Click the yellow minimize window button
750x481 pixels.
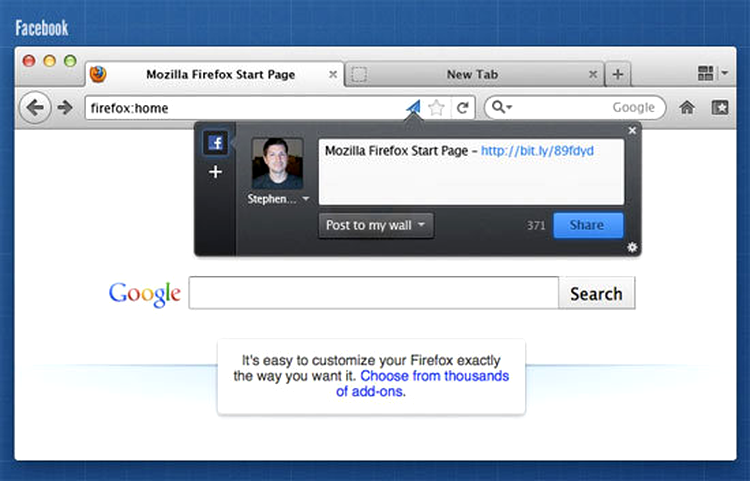(50, 61)
